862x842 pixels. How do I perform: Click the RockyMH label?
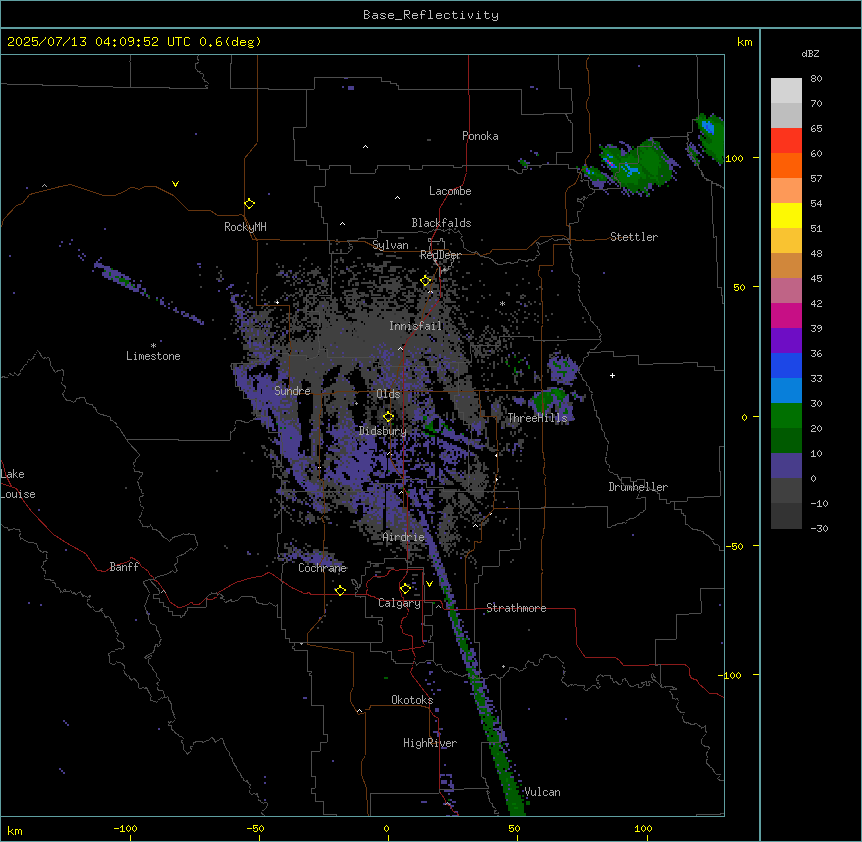pos(245,227)
